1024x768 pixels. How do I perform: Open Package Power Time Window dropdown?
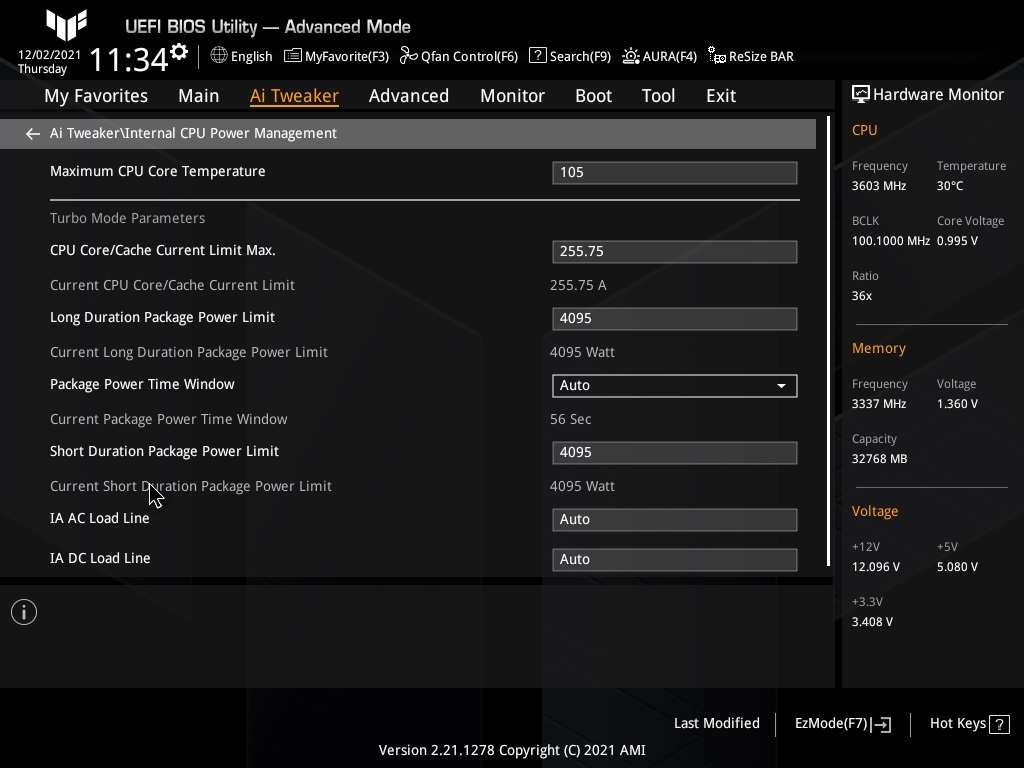675,385
